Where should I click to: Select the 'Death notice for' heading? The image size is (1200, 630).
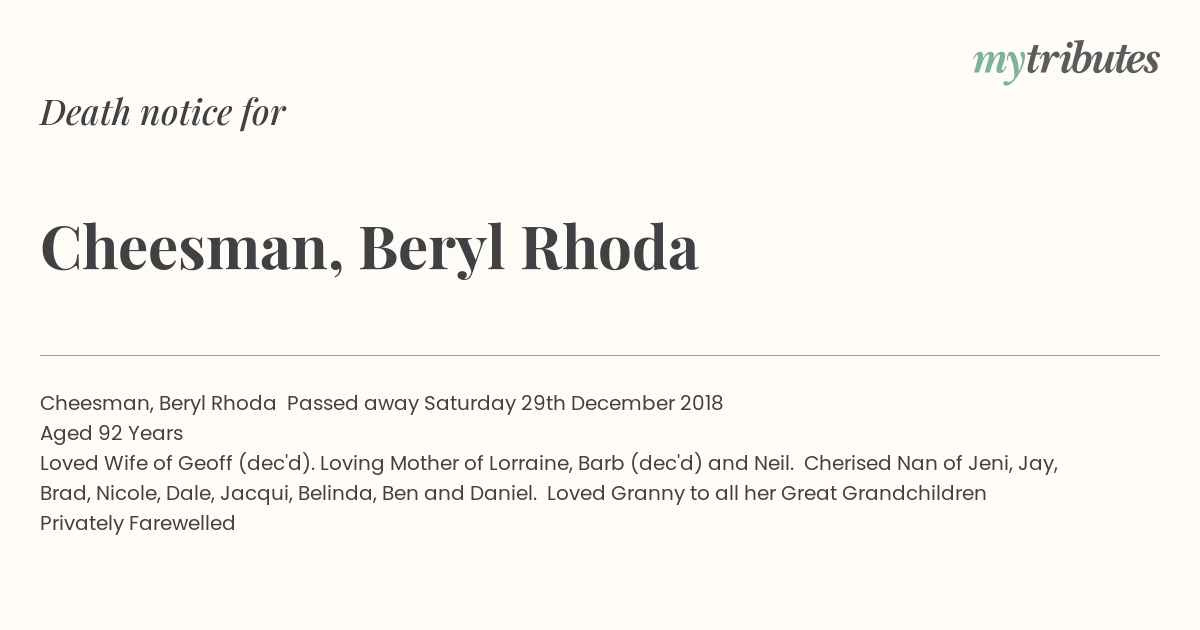pyautogui.click(x=163, y=112)
